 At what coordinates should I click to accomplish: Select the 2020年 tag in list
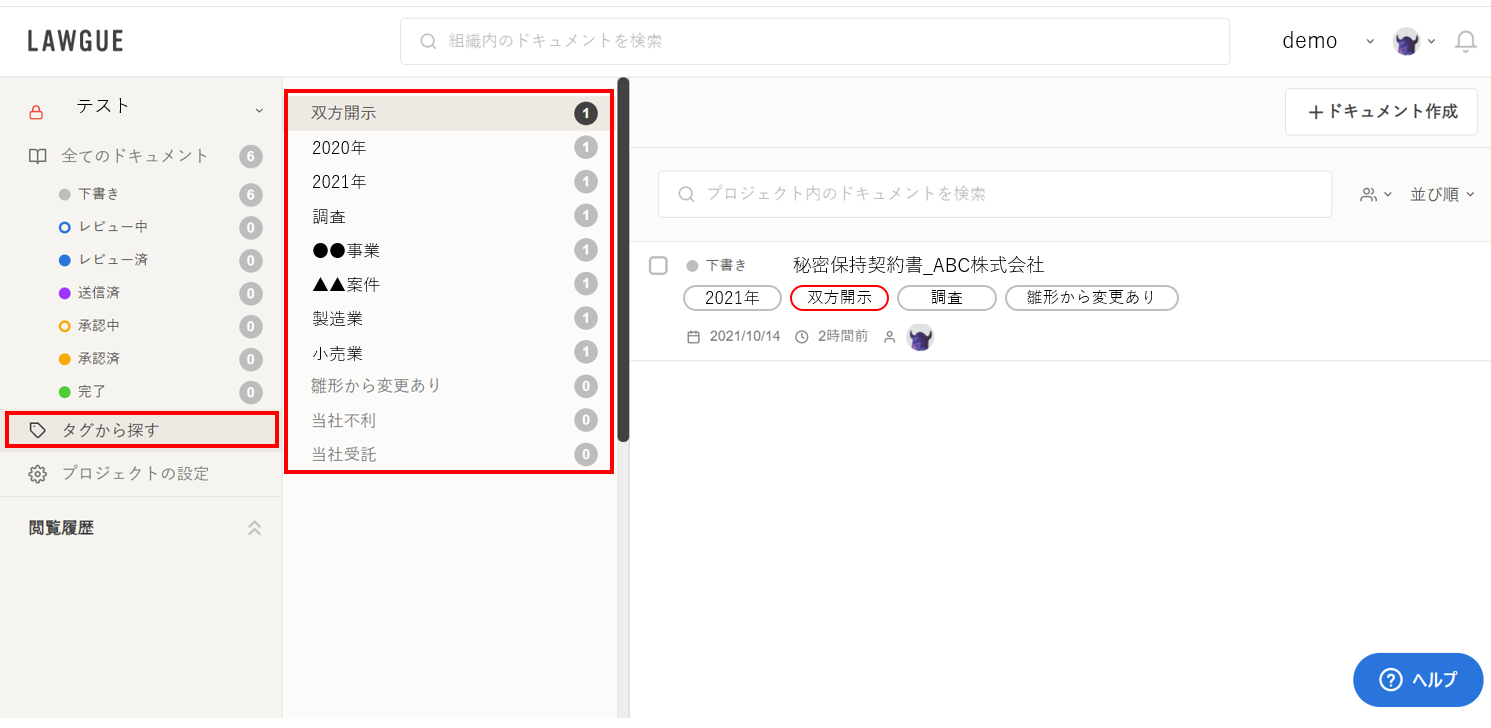click(x=339, y=148)
